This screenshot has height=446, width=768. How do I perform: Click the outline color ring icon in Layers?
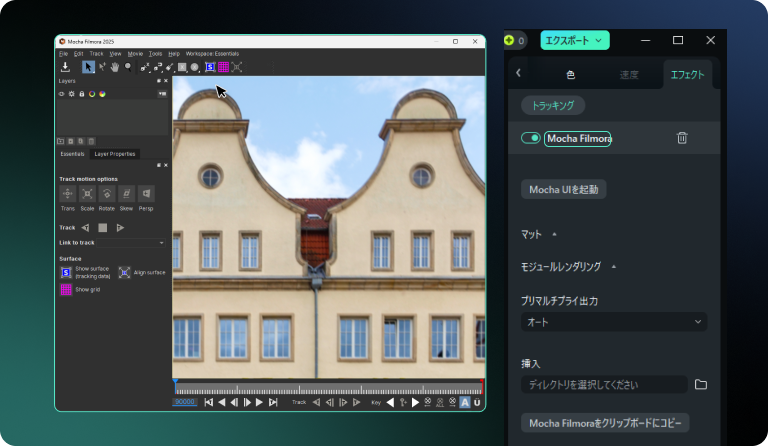(x=92, y=94)
